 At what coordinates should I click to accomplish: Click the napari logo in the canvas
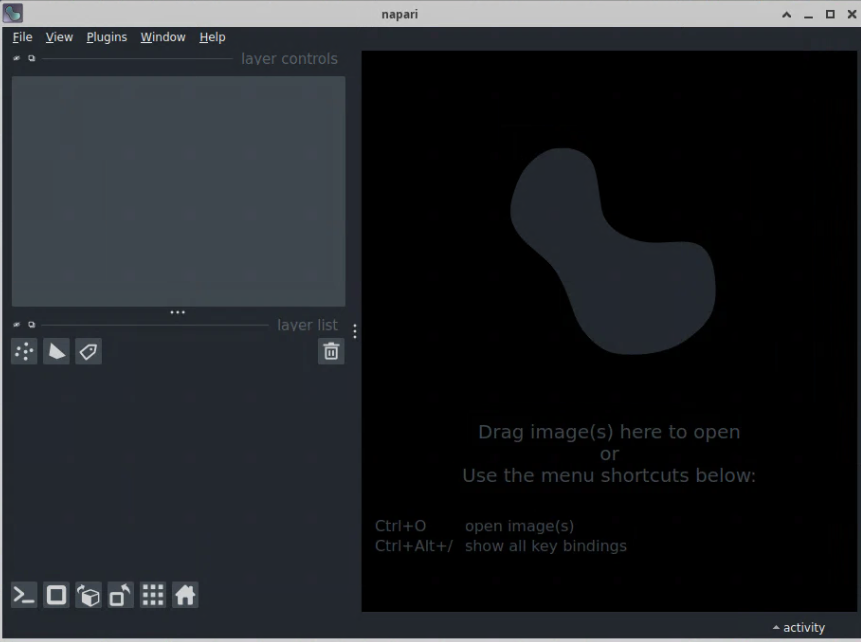pos(612,250)
